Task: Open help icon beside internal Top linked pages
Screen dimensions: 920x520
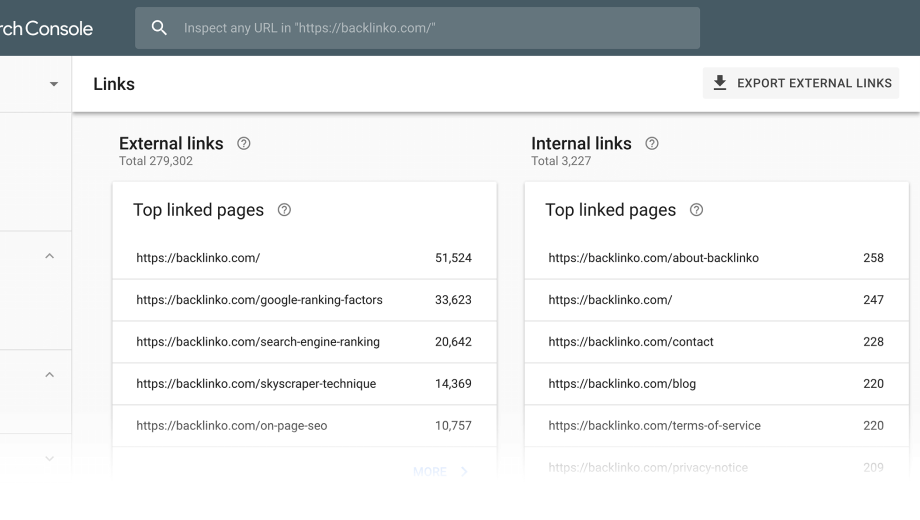Action: click(x=696, y=210)
